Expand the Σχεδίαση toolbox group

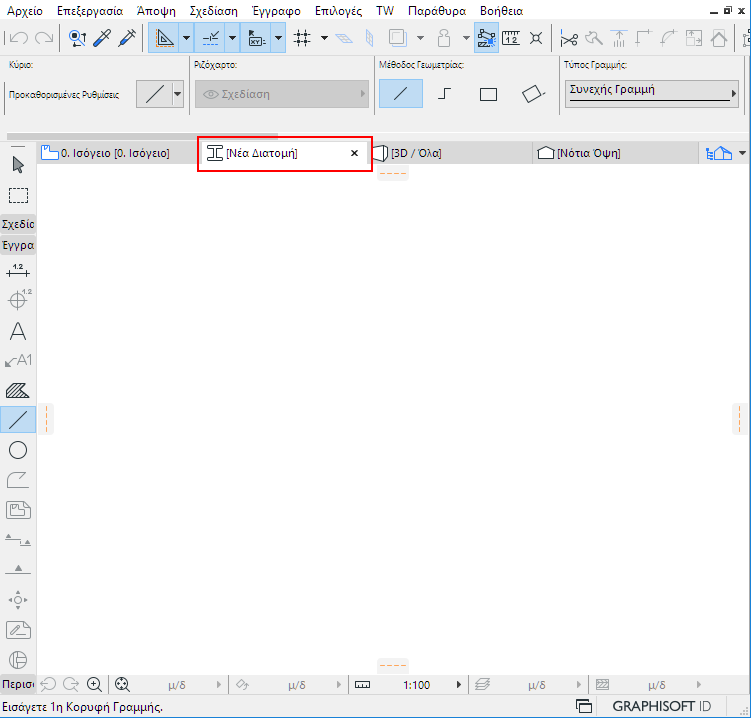18,224
